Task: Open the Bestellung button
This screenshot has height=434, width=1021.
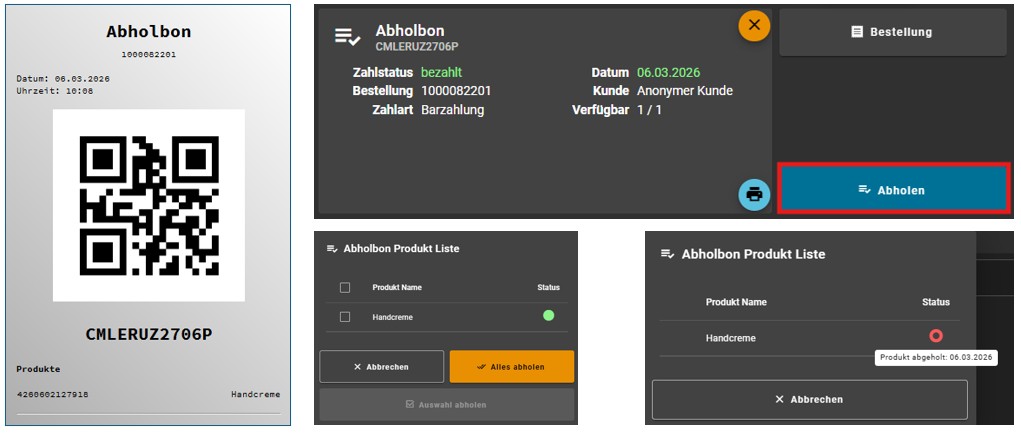Action: coord(893,32)
